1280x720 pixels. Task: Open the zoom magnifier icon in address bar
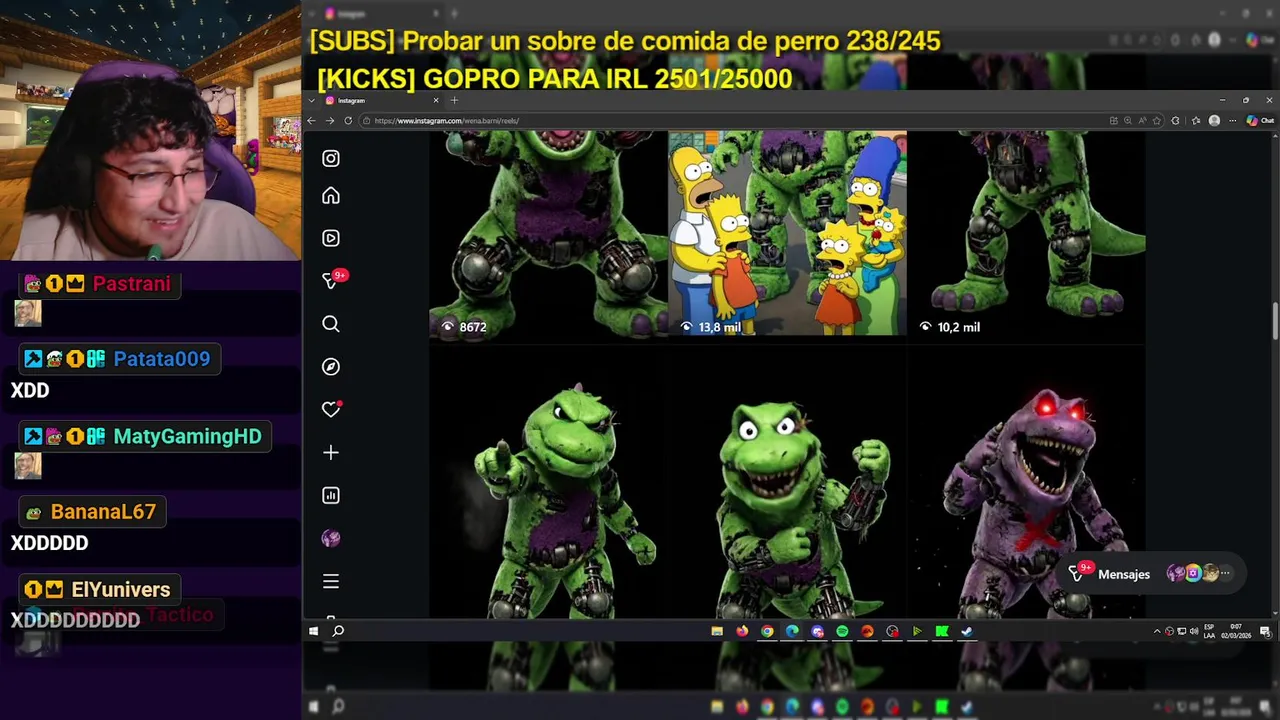tap(1128, 120)
